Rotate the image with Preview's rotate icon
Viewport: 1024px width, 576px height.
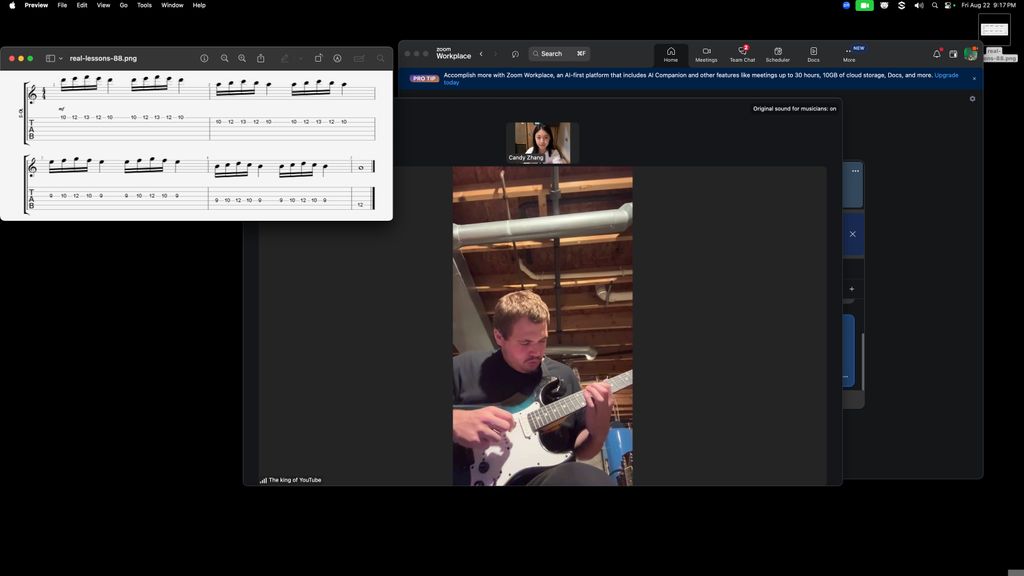point(318,59)
